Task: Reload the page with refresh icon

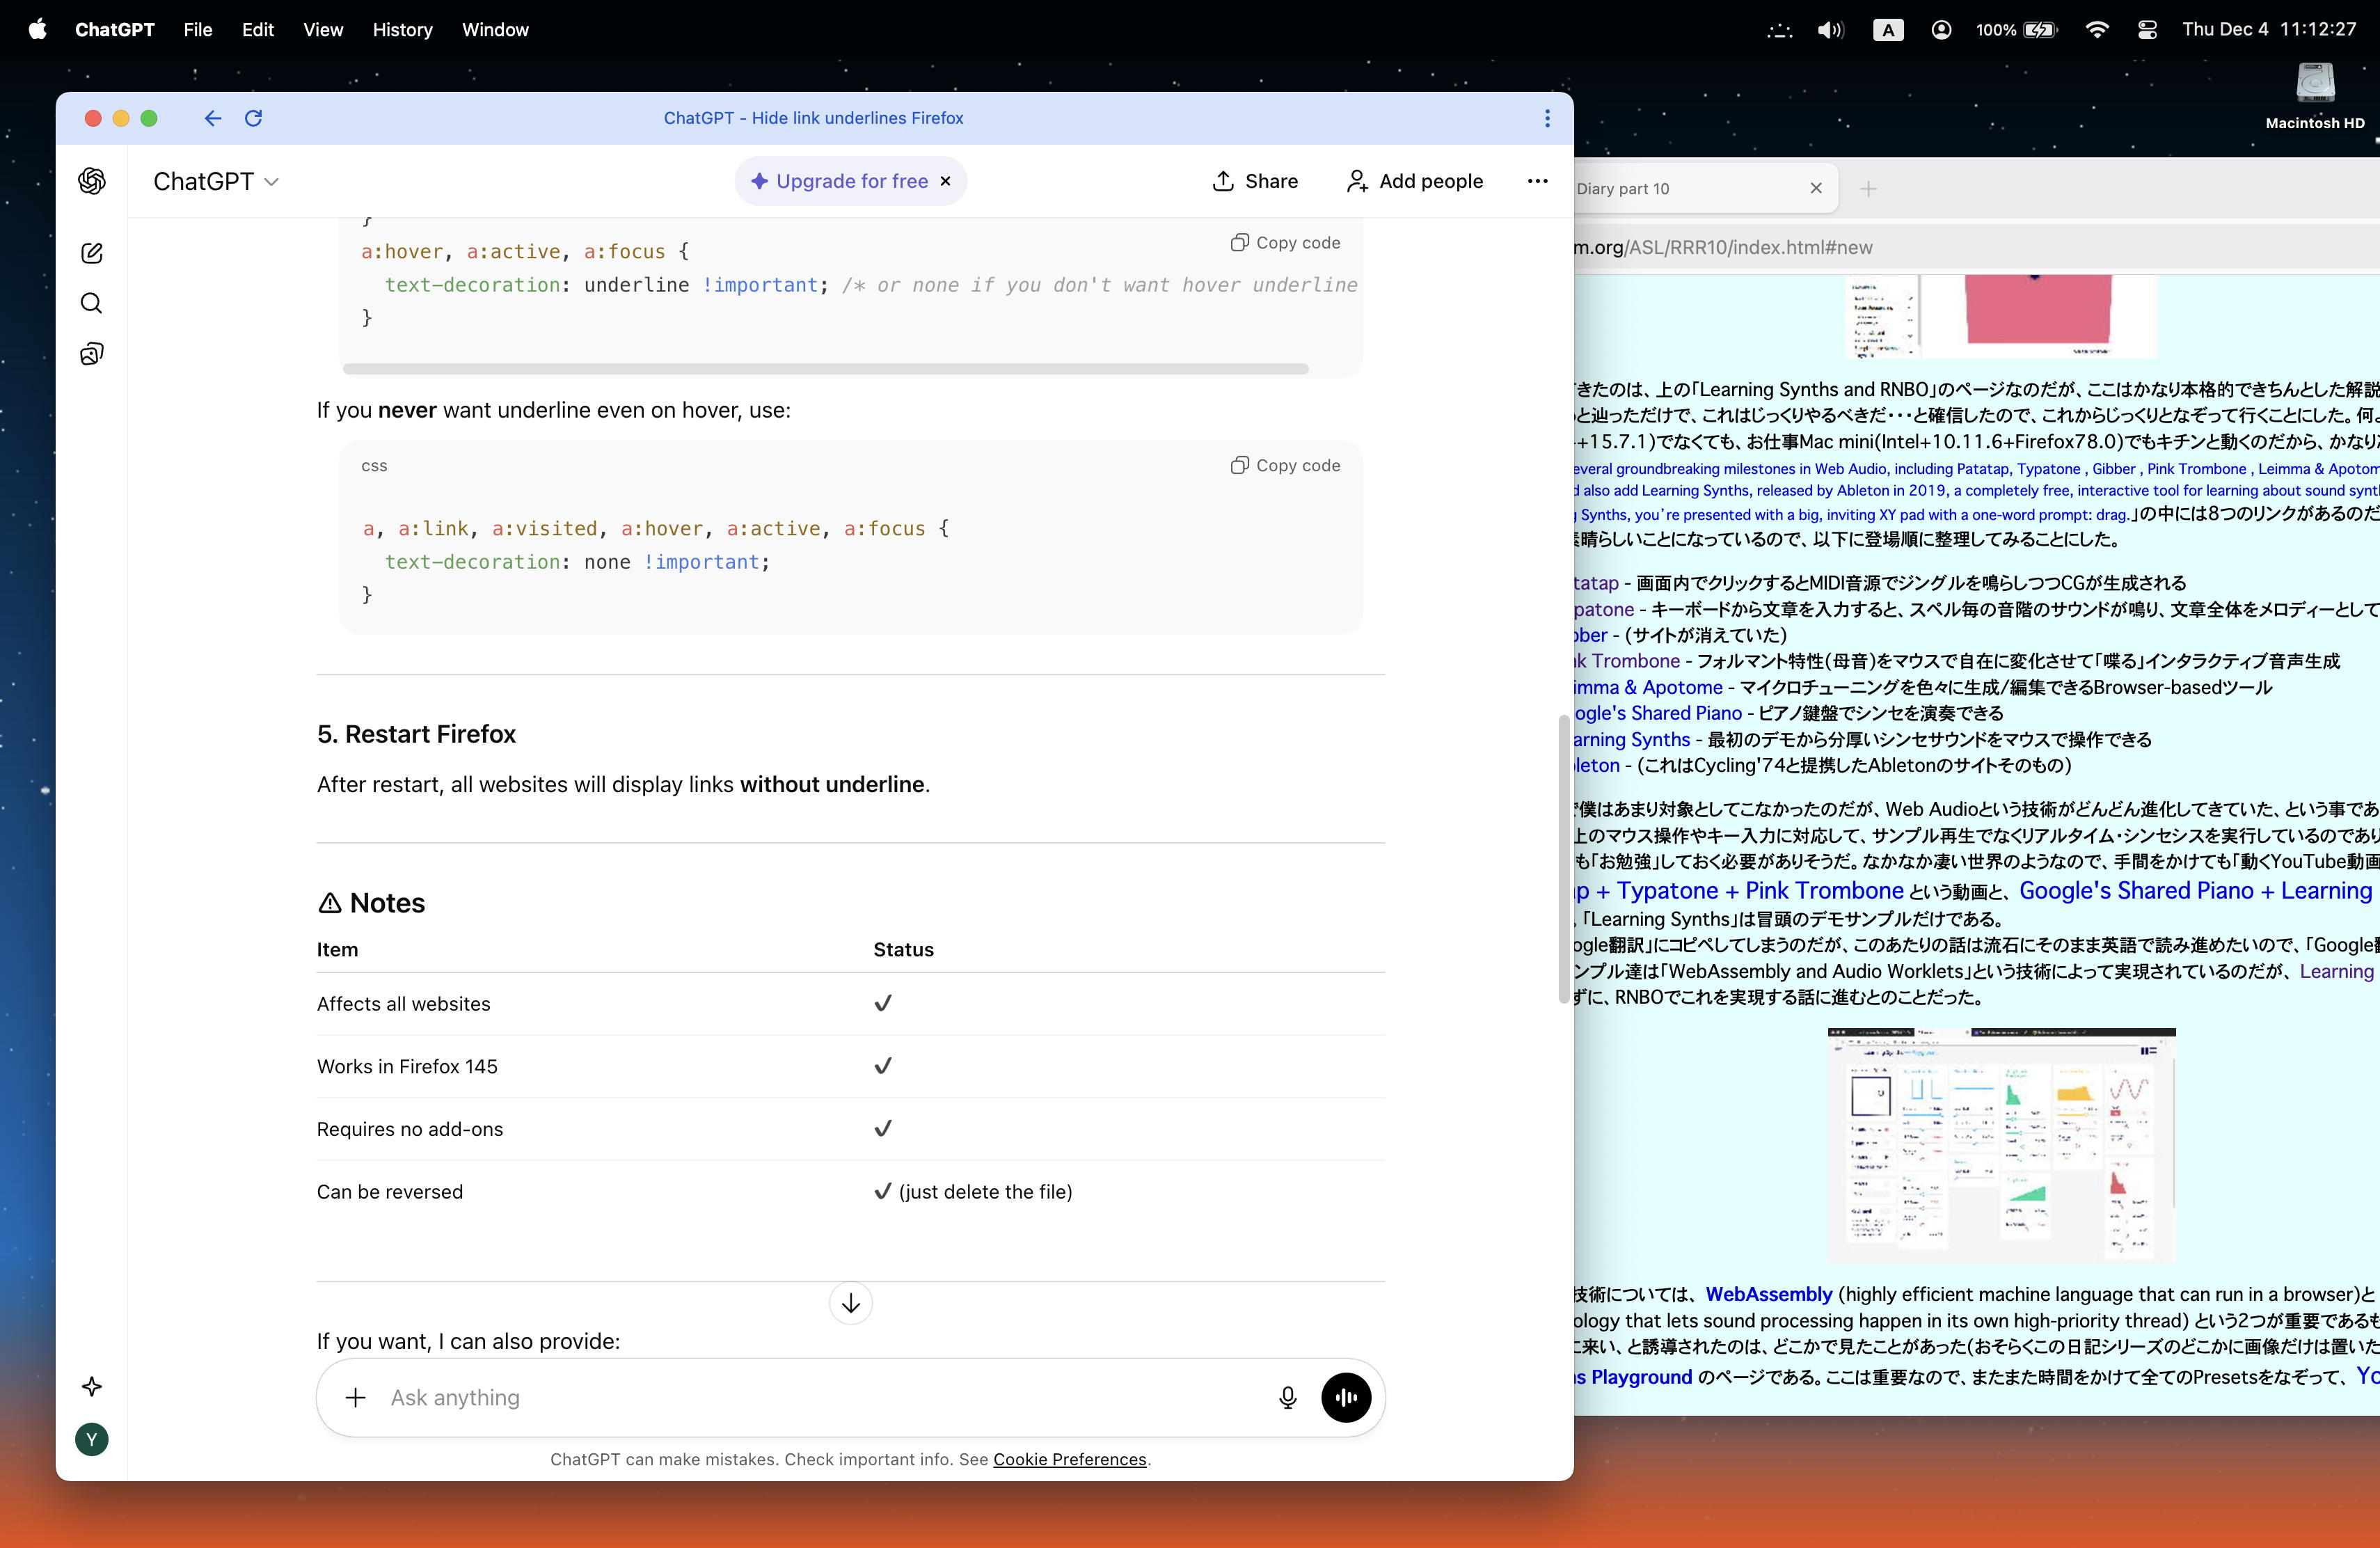Action: pos(254,118)
